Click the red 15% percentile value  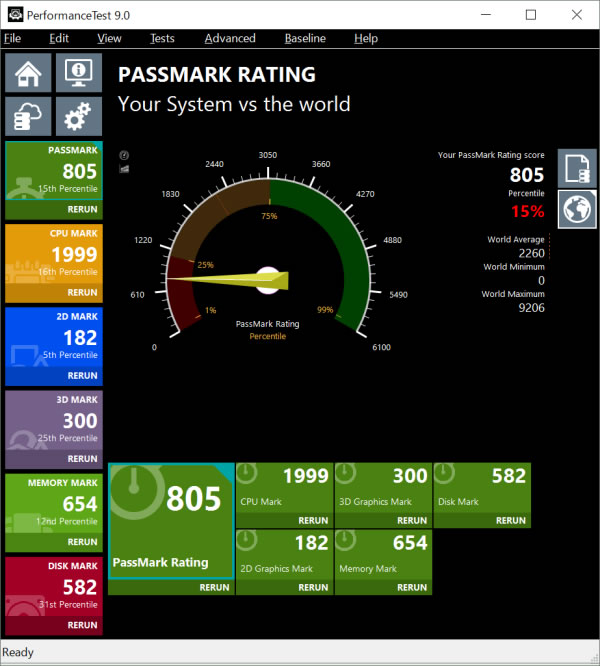527,211
